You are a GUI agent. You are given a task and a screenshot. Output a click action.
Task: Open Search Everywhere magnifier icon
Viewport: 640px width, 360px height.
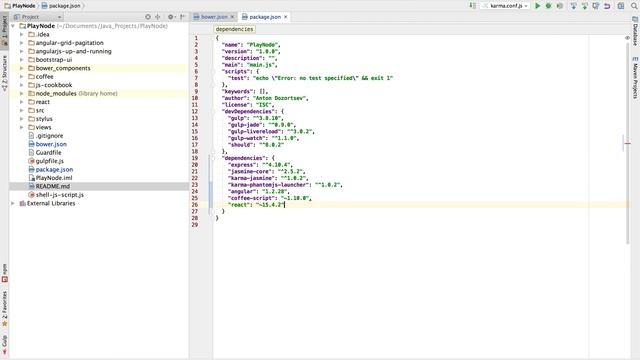pos(634,6)
